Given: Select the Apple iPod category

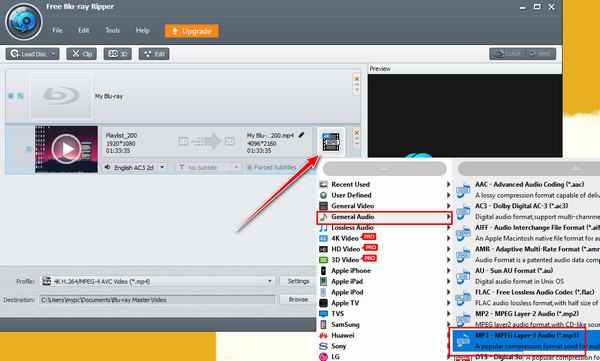Looking at the screenshot, I should click(x=385, y=292).
